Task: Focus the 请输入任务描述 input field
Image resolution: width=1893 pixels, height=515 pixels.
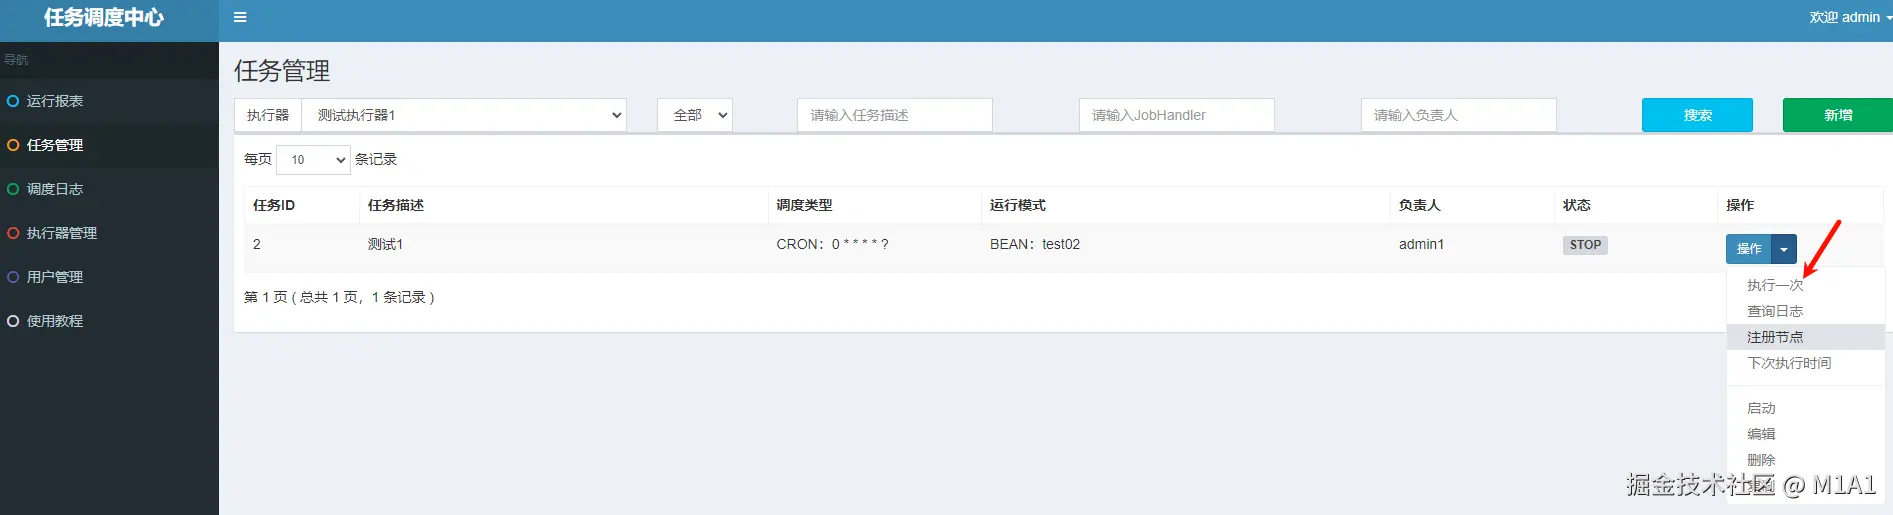Action: 895,115
